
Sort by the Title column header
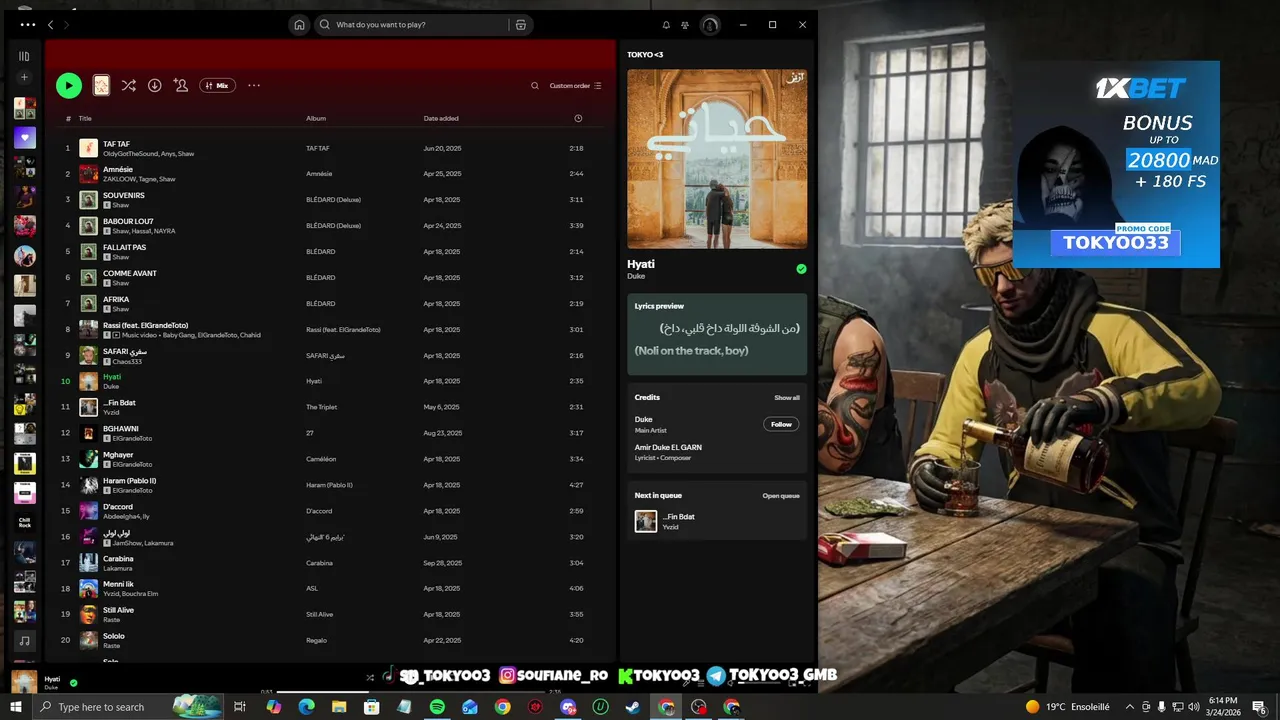tap(85, 118)
